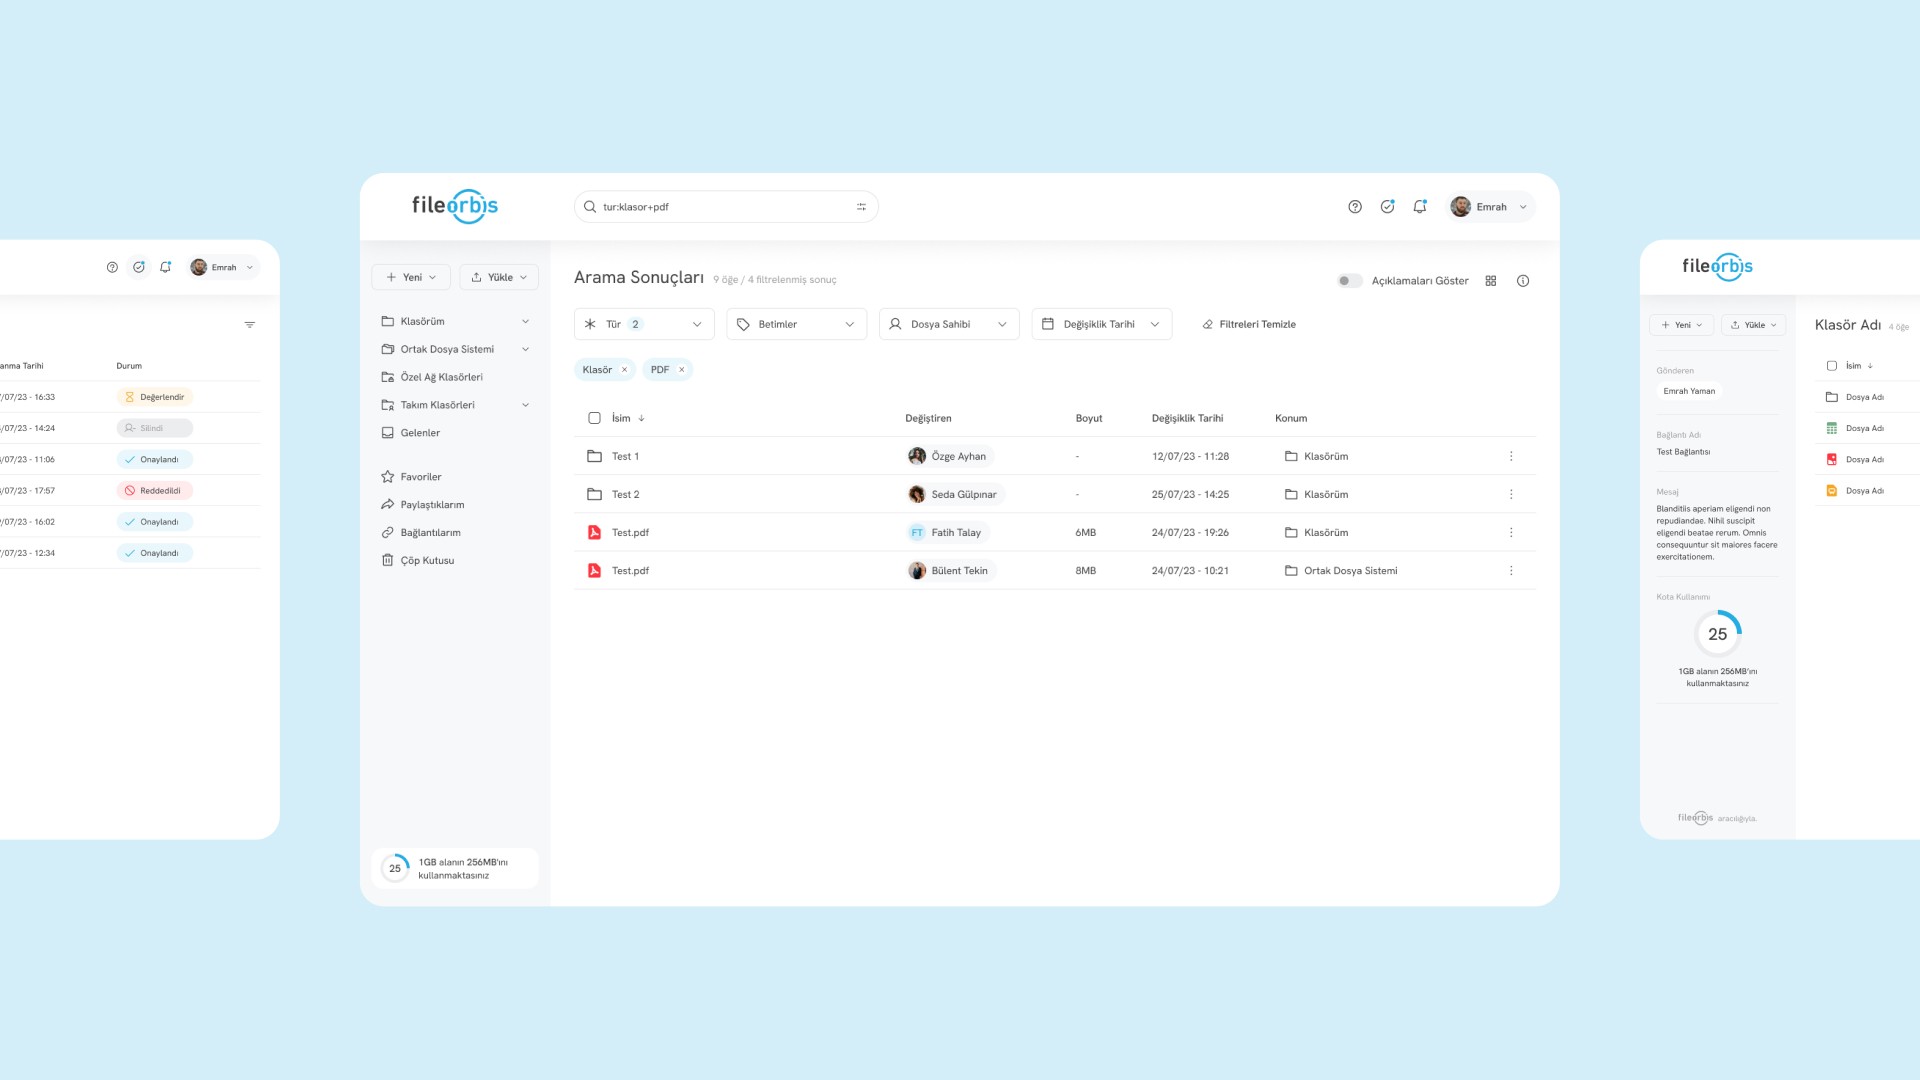Open the notifications bell icon

(x=1419, y=207)
